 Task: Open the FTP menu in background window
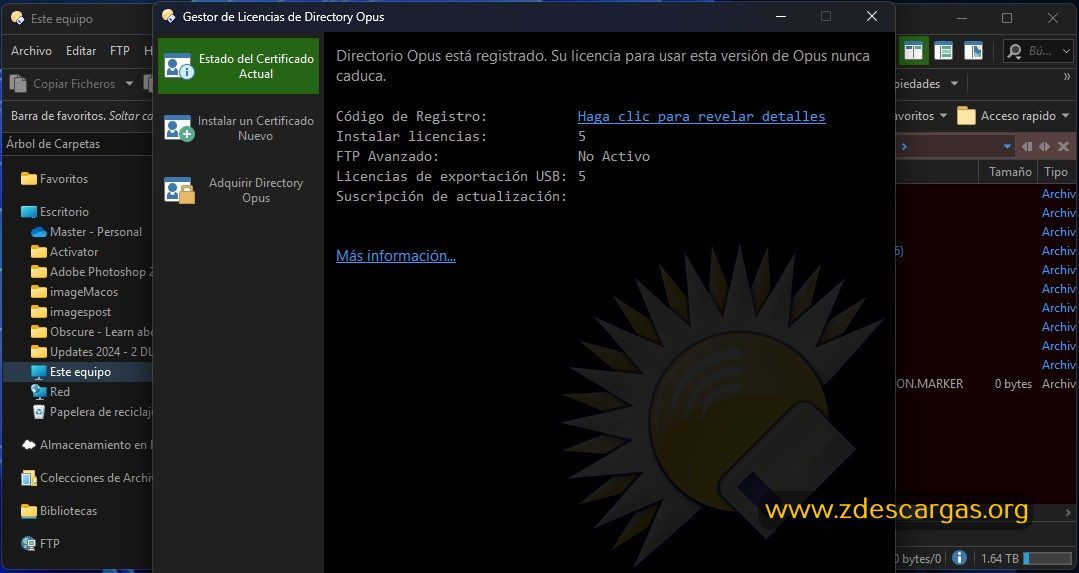pyautogui.click(x=120, y=51)
